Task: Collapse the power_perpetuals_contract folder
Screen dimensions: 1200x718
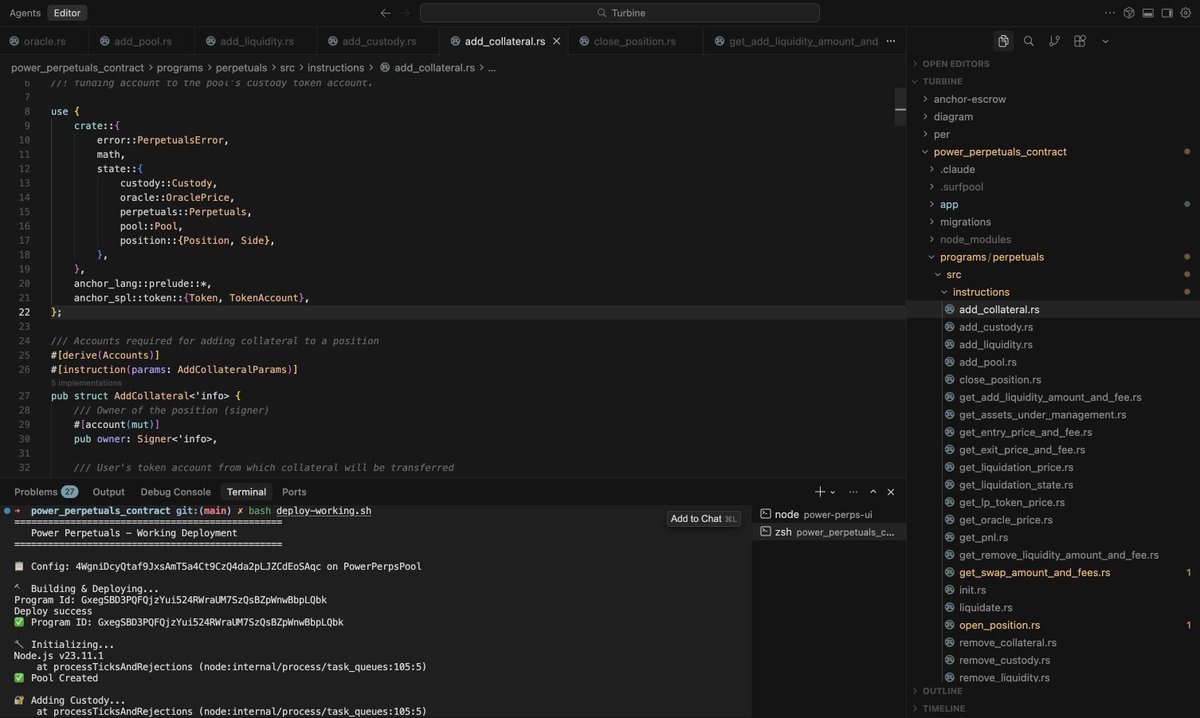Action: (x=1054, y=152)
